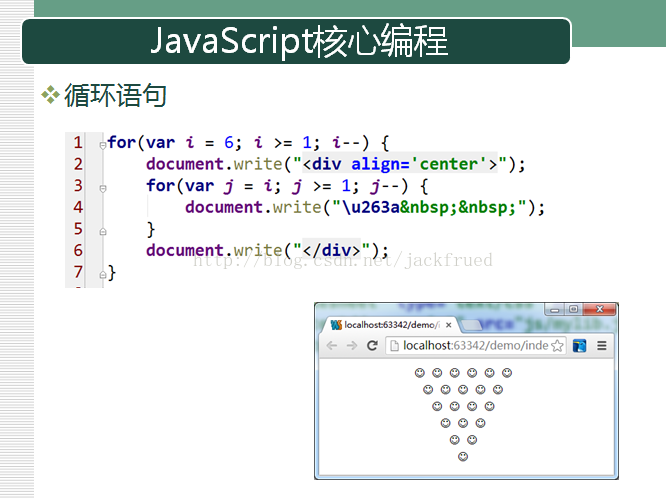Click the fold end marker at line 7
666x498 pixels.
tap(102, 275)
